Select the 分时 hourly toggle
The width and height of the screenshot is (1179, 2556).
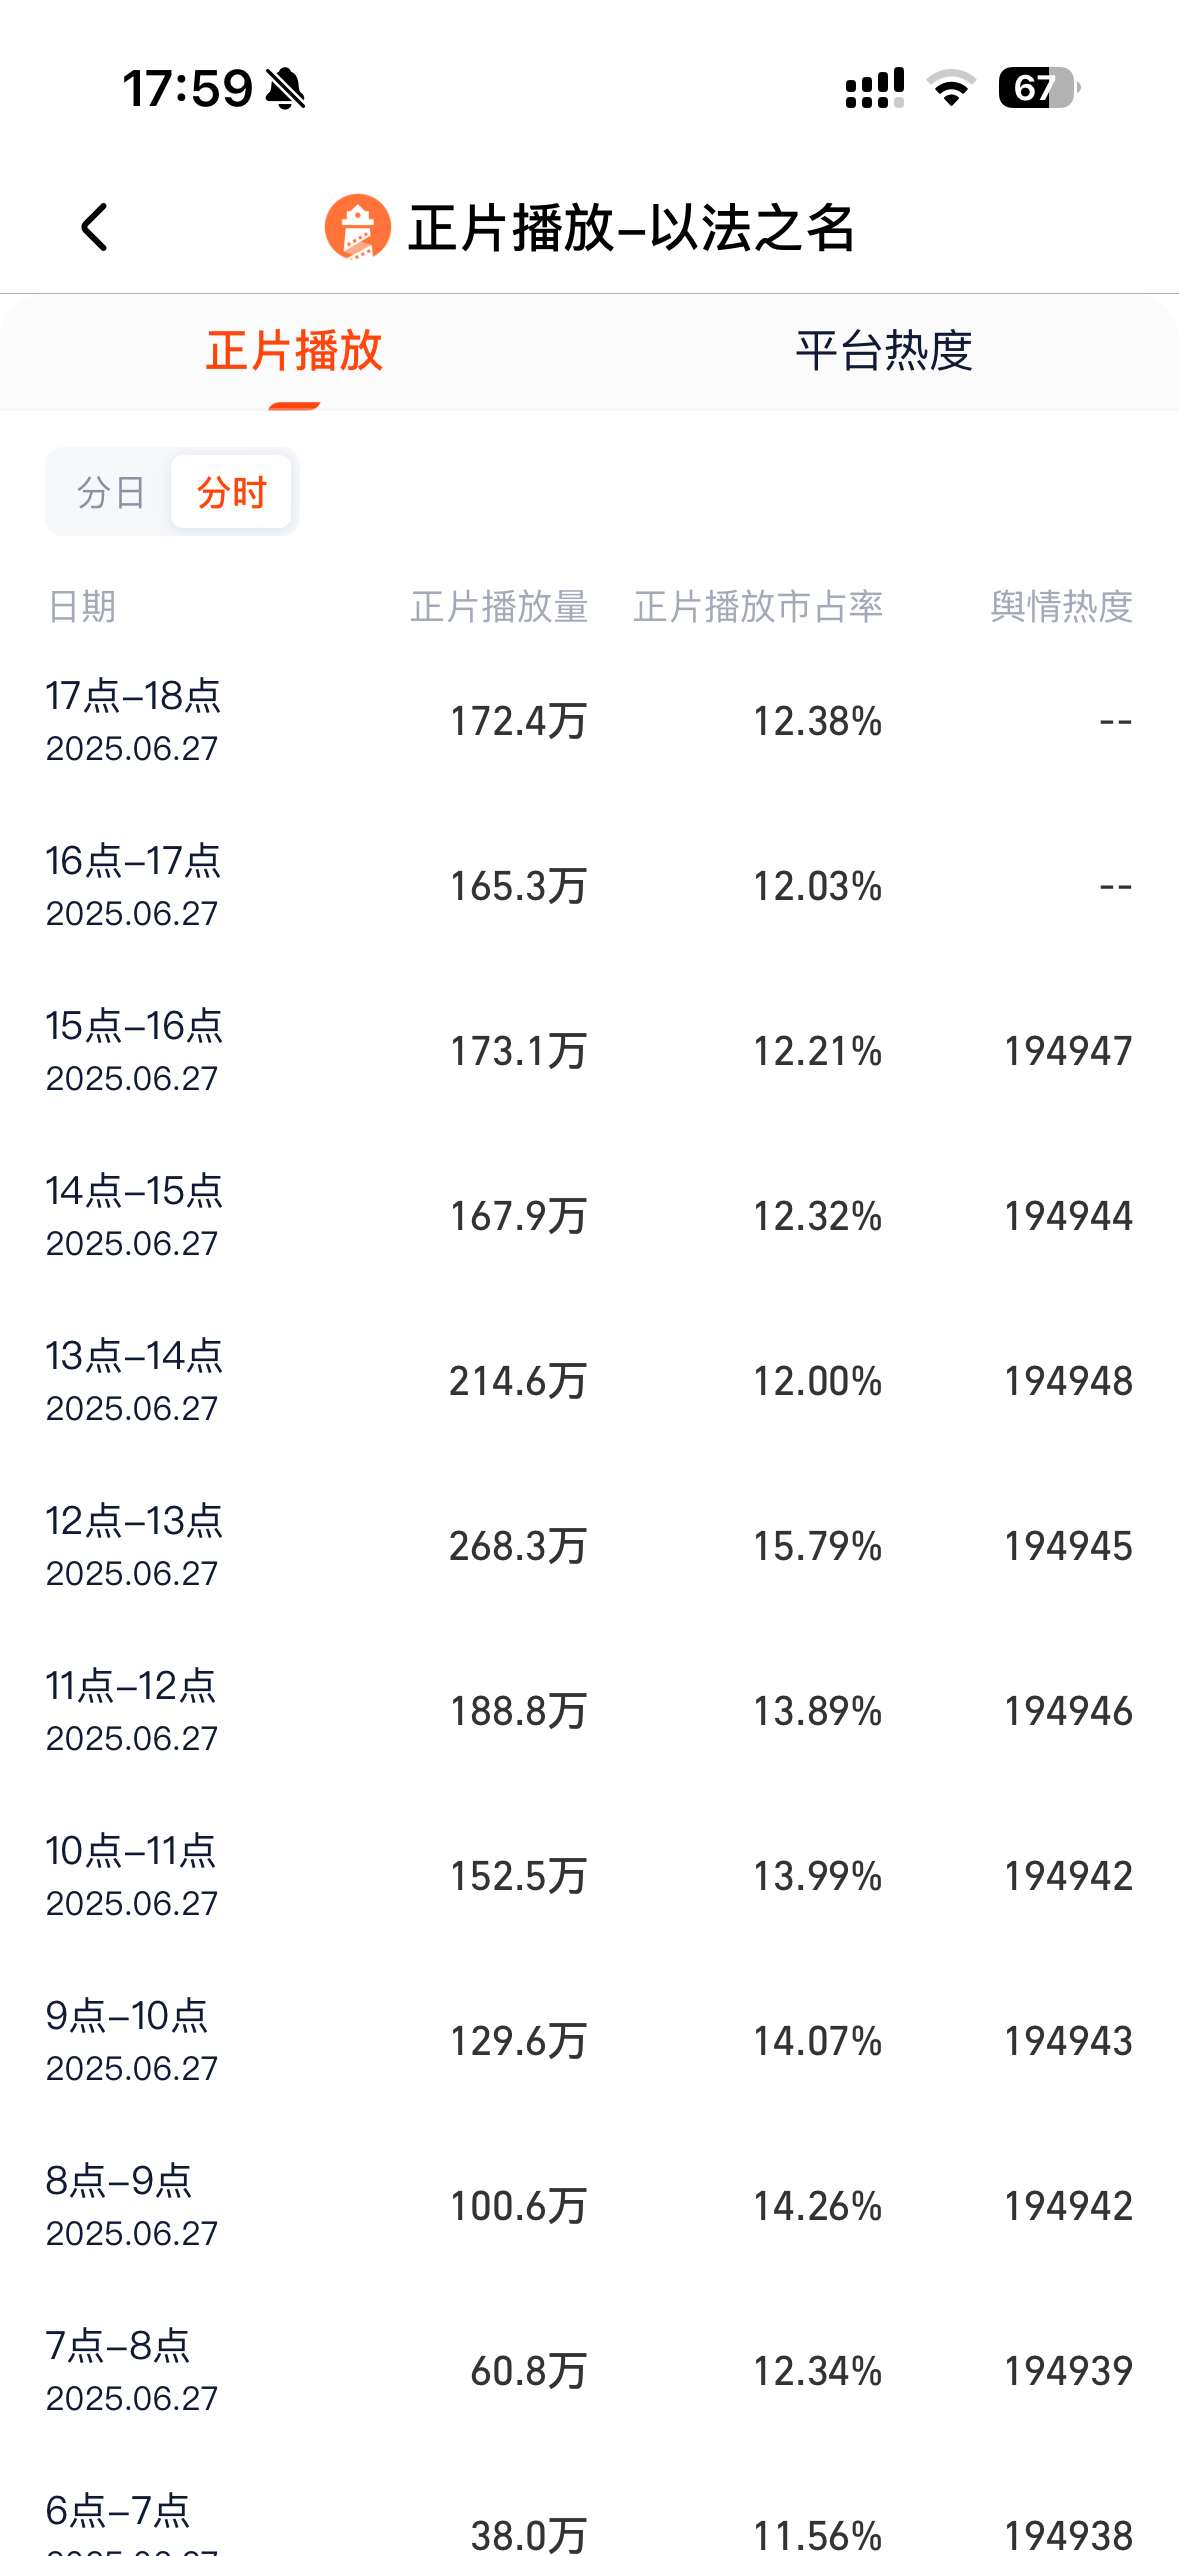click(232, 492)
